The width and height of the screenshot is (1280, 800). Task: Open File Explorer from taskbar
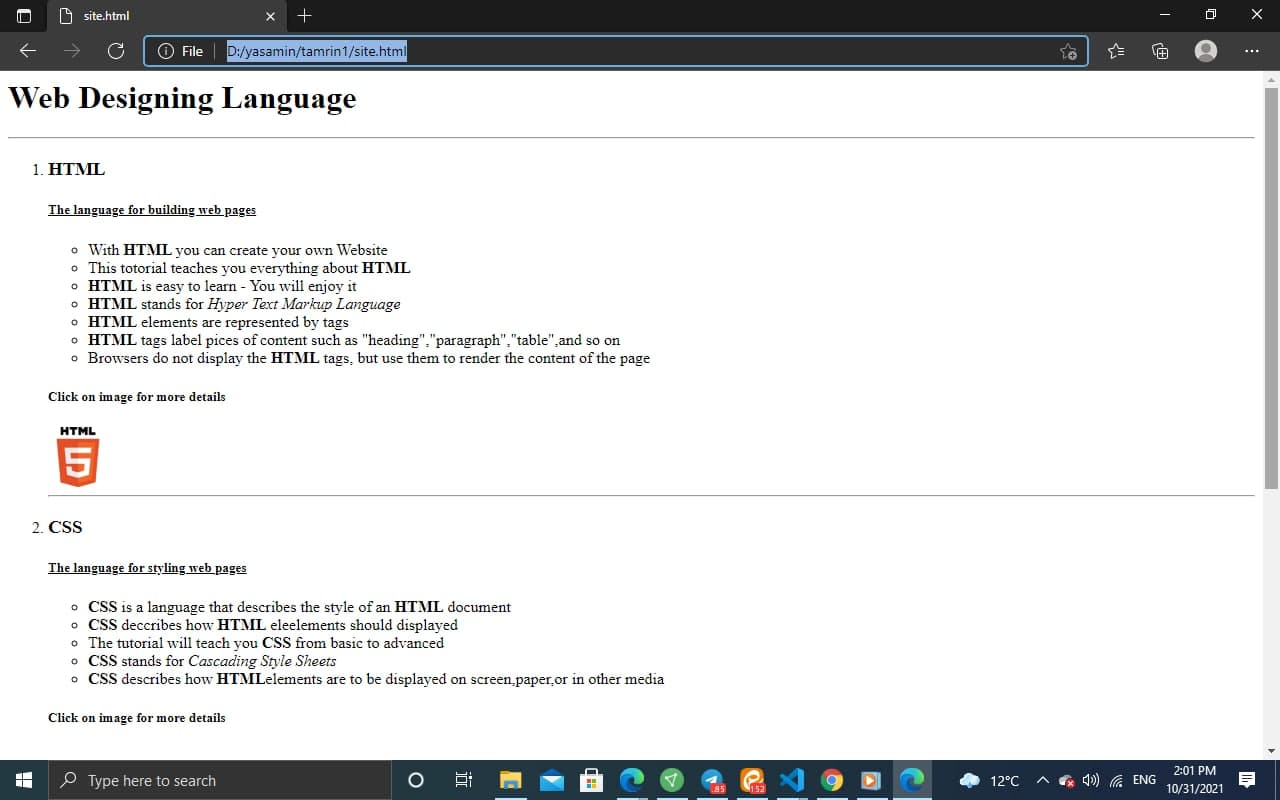pyautogui.click(x=511, y=780)
